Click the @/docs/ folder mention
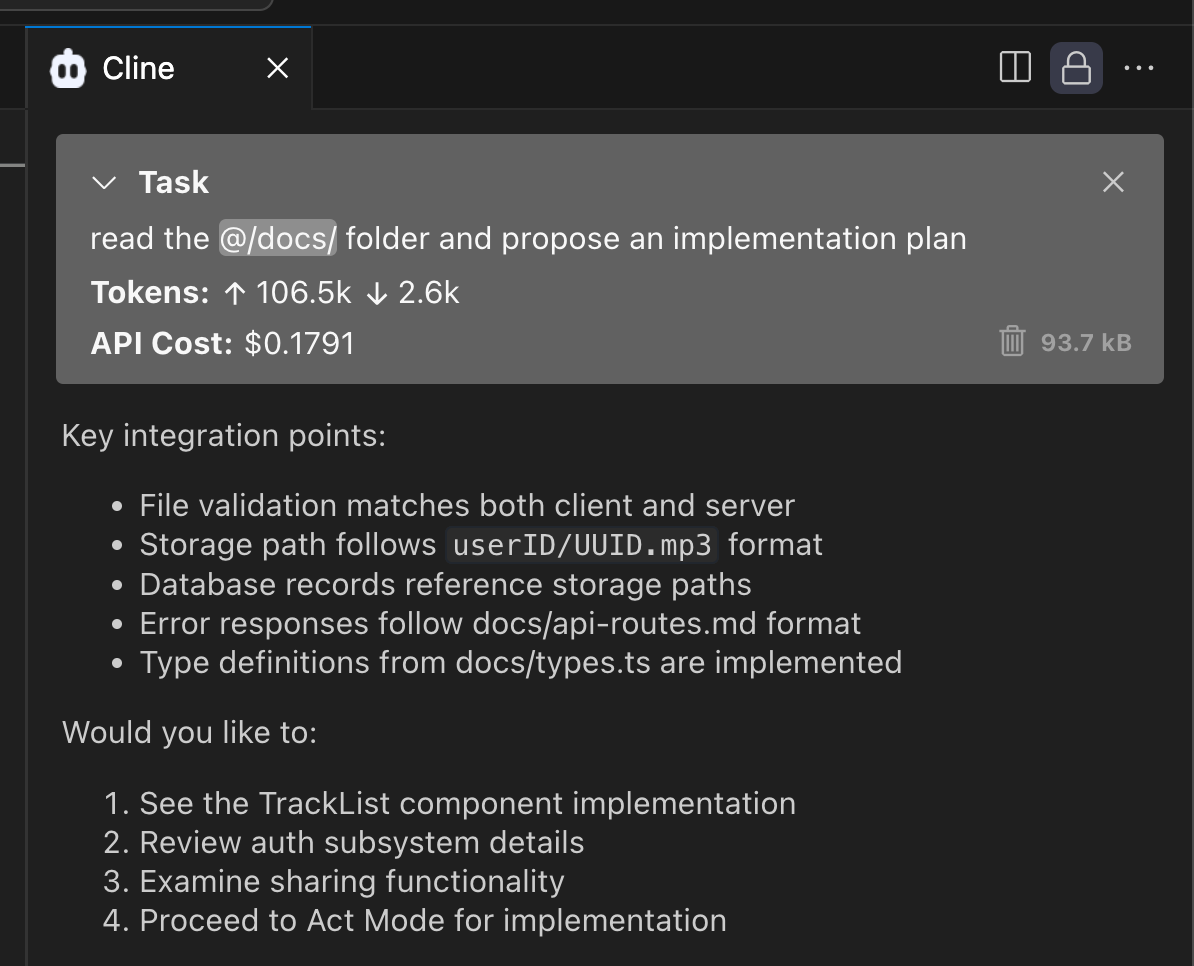 click(278, 238)
